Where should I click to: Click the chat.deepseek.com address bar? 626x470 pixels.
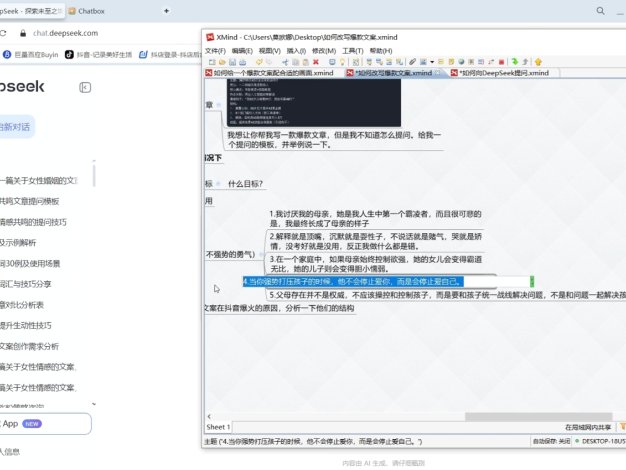click(x=65, y=33)
